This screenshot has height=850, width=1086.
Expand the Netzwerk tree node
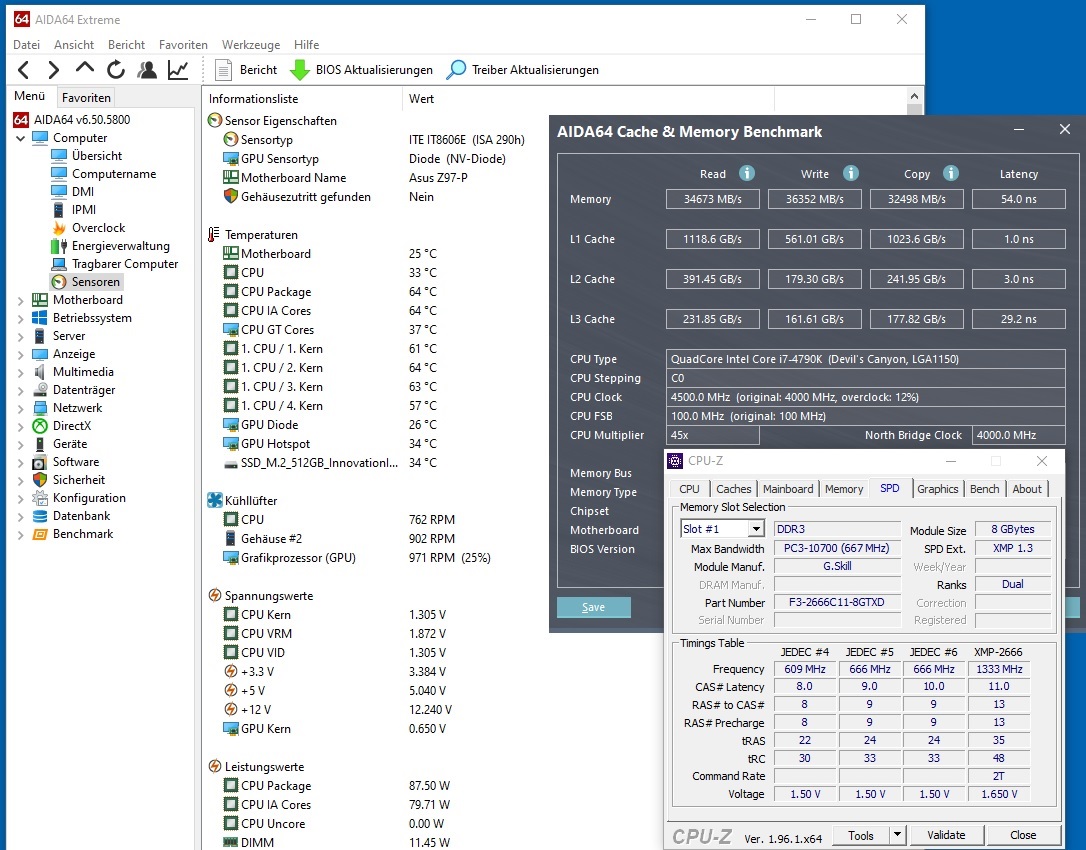click(20, 409)
